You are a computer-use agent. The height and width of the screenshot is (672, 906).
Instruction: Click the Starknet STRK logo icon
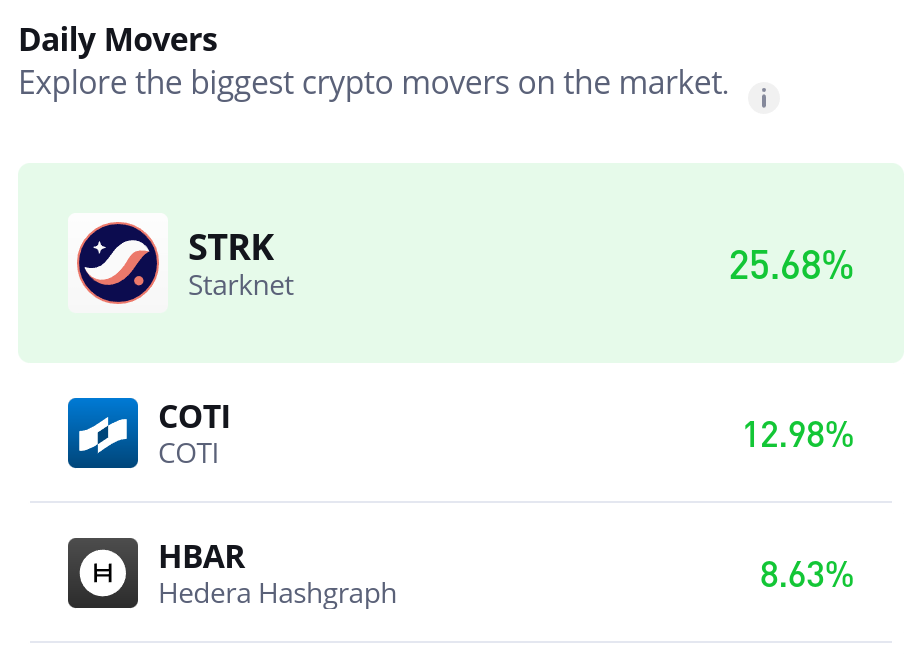click(x=118, y=263)
